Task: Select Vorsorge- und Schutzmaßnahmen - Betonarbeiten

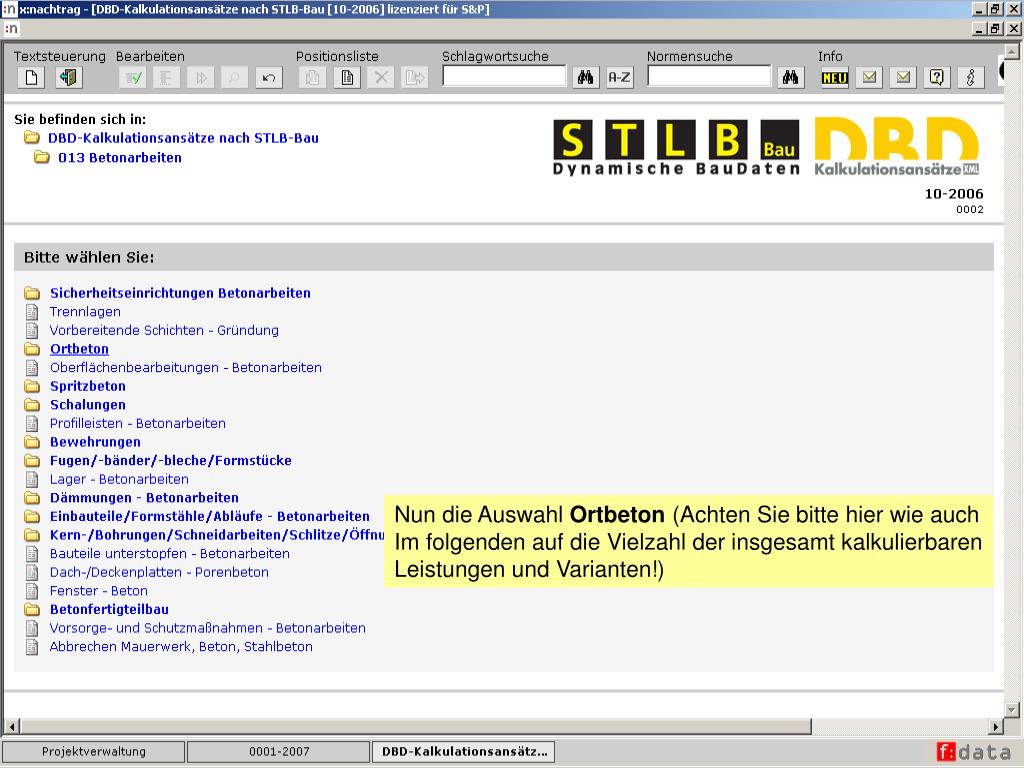Action: click(208, 628)
